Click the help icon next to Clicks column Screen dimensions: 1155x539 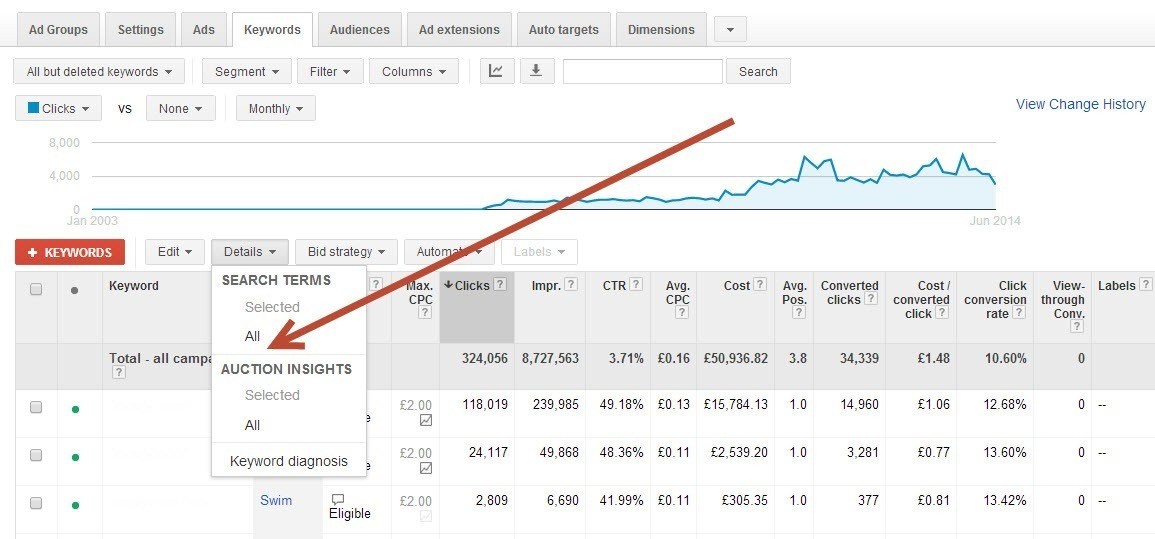pos(500,285)
